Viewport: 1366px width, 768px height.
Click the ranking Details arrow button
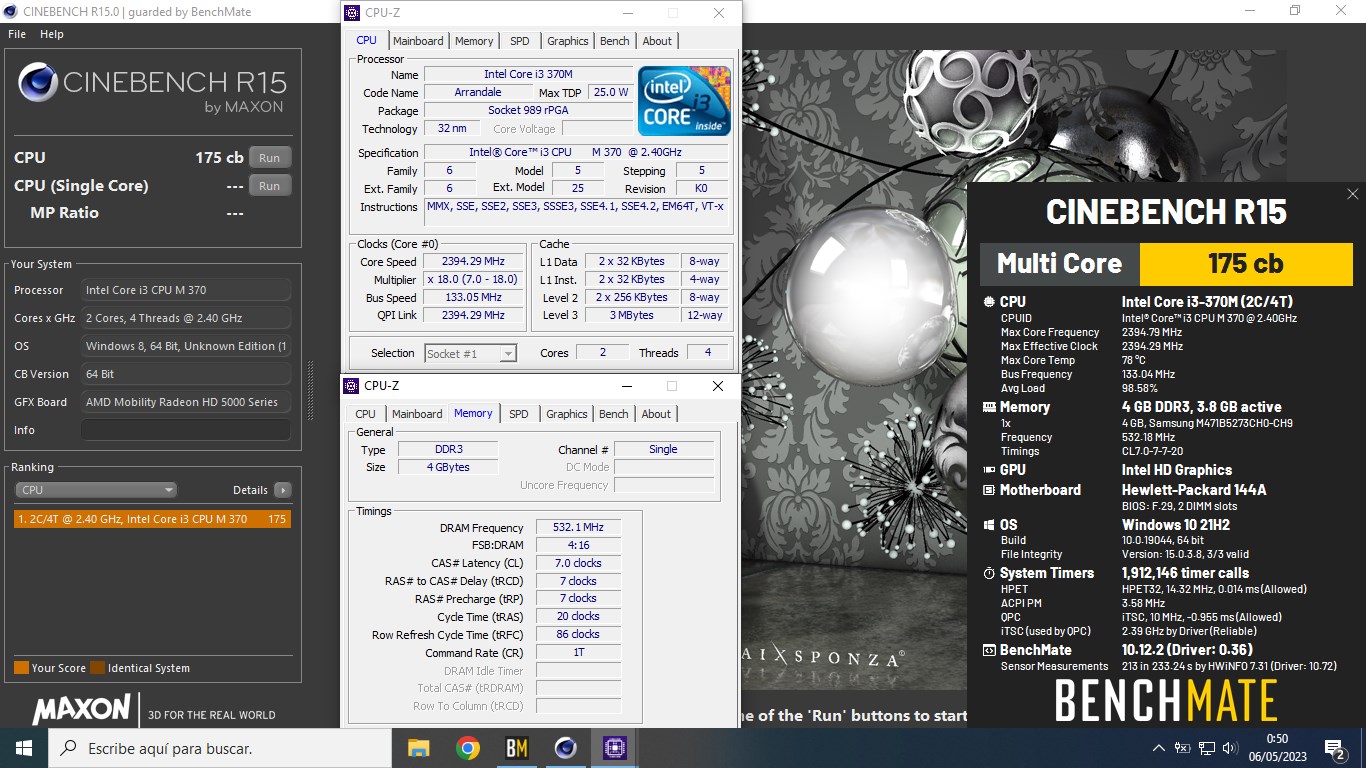(283, 490)
